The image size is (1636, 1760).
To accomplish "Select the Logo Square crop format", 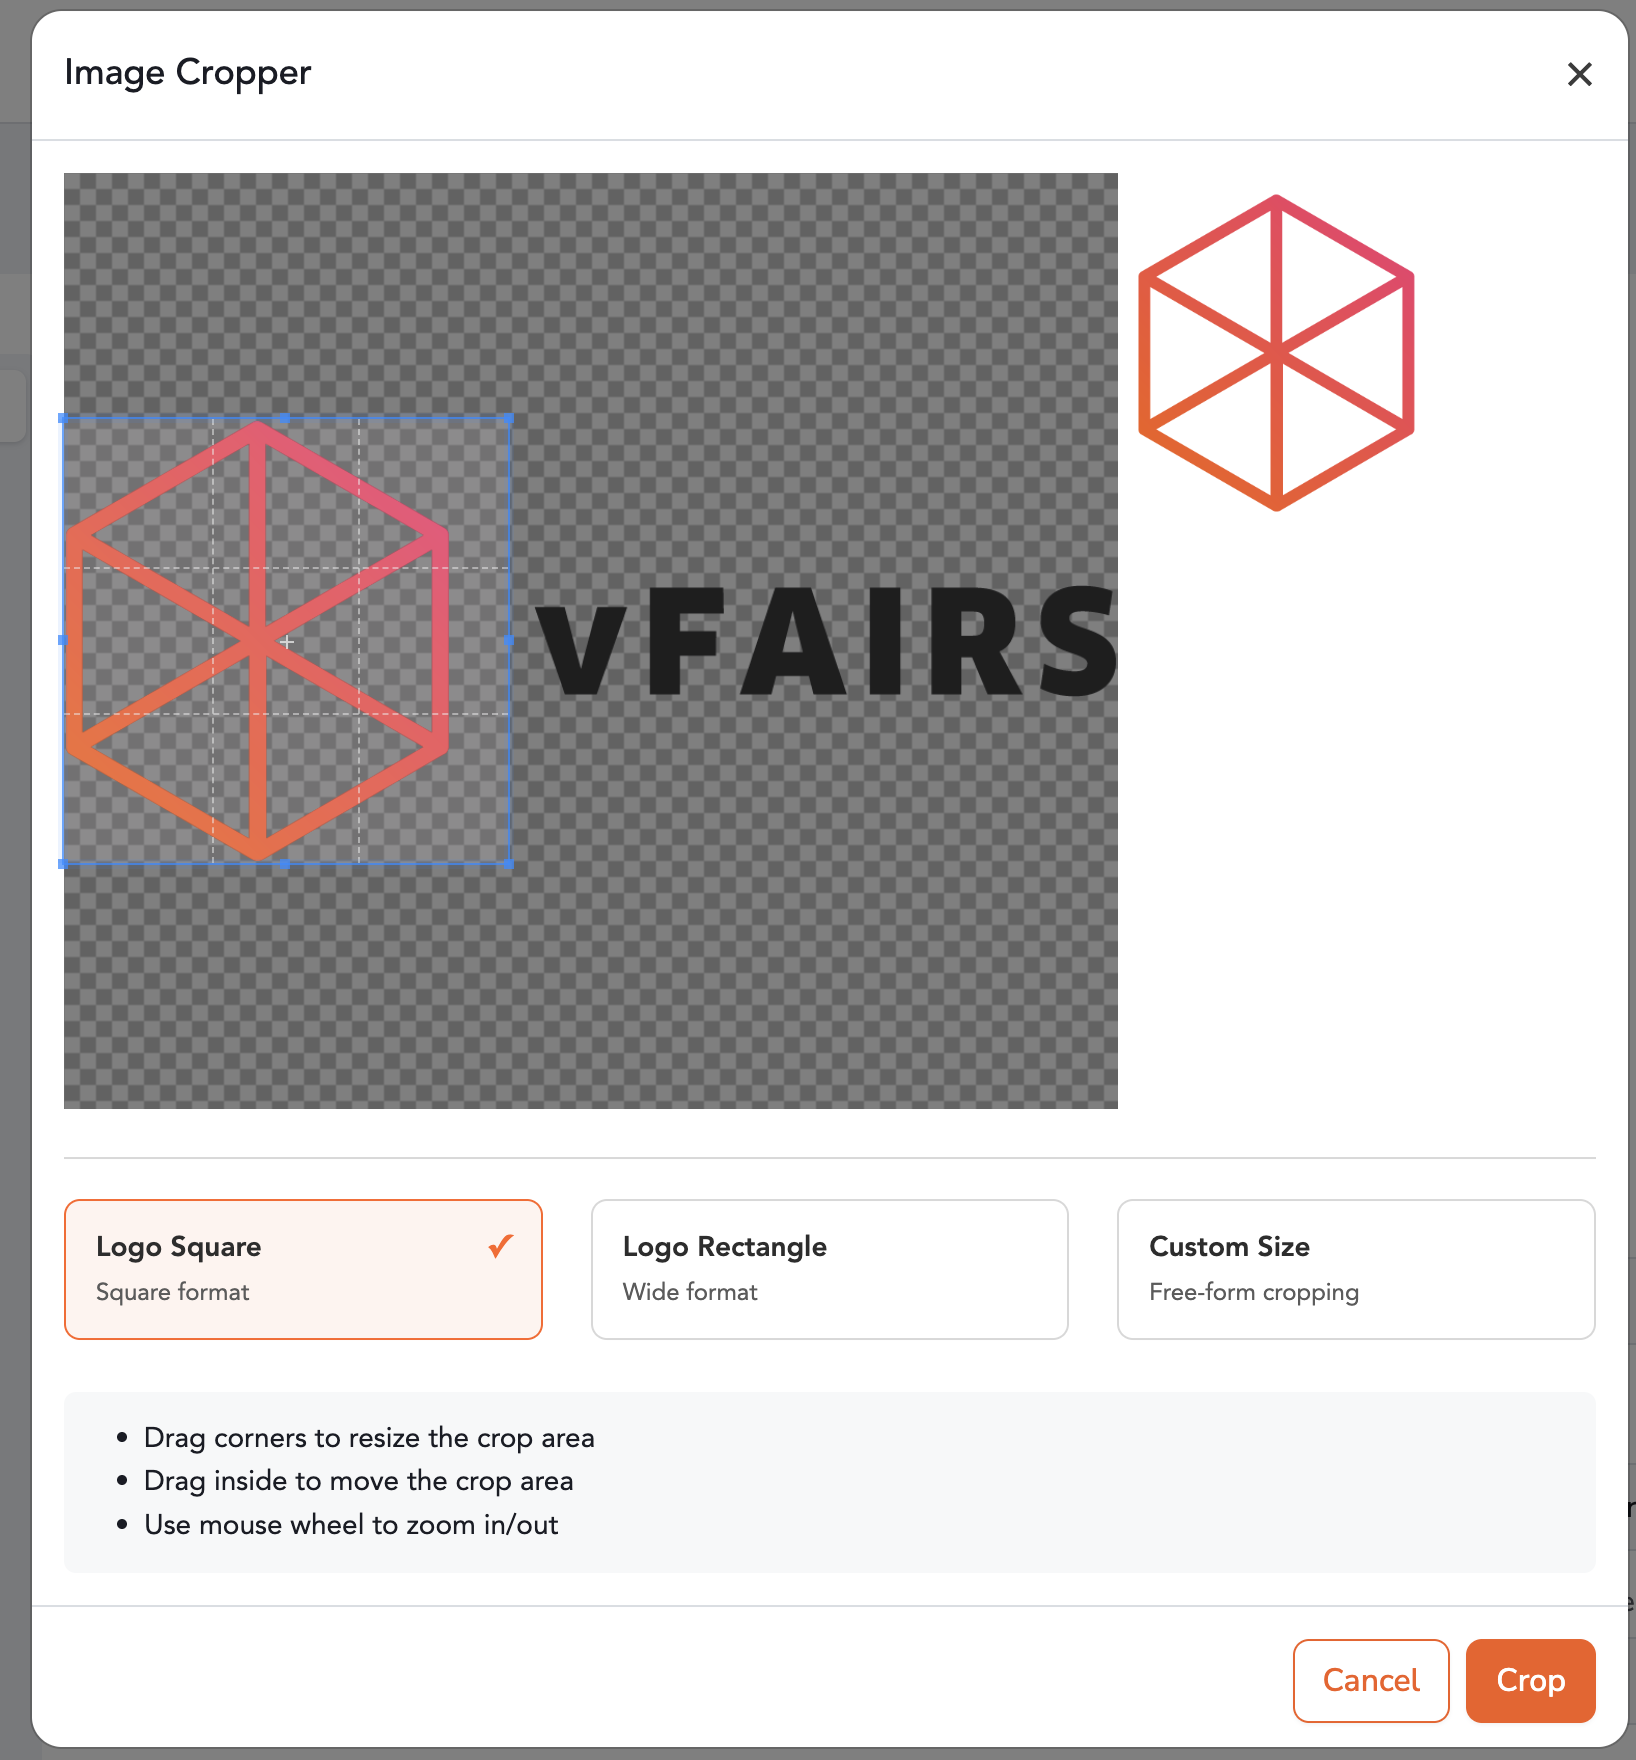I will [x=303, y=1269].
